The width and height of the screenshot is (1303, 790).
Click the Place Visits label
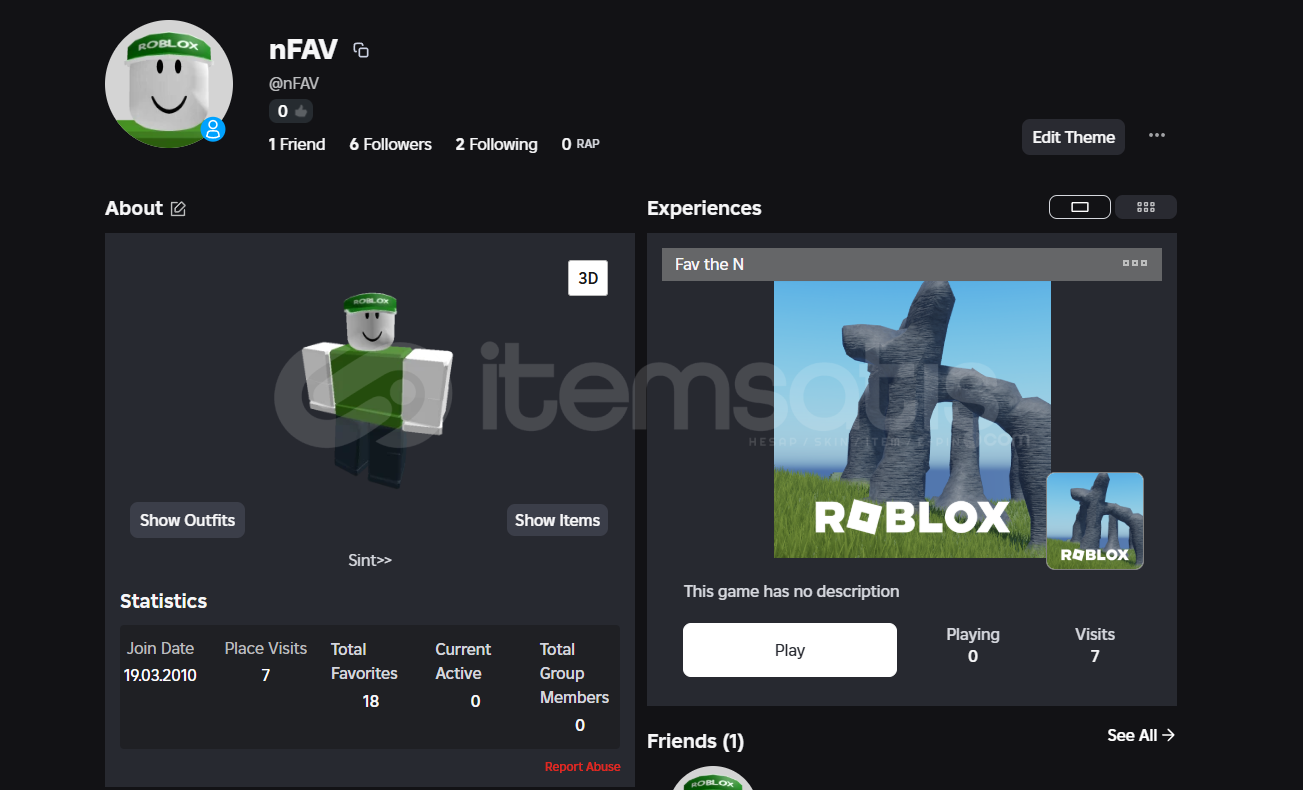coord(266,648)
